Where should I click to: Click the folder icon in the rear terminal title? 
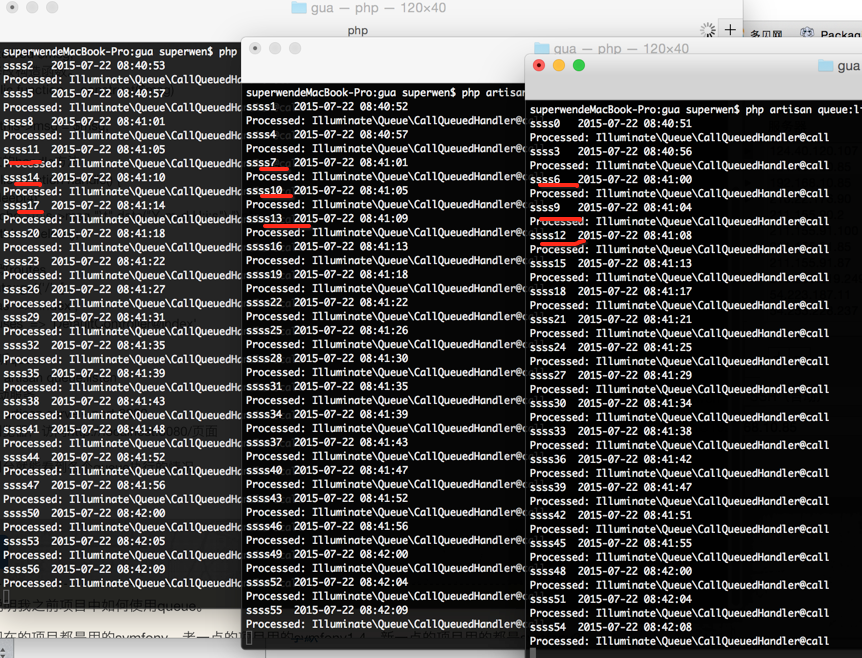pyautogui.click(x=298, y=8)
